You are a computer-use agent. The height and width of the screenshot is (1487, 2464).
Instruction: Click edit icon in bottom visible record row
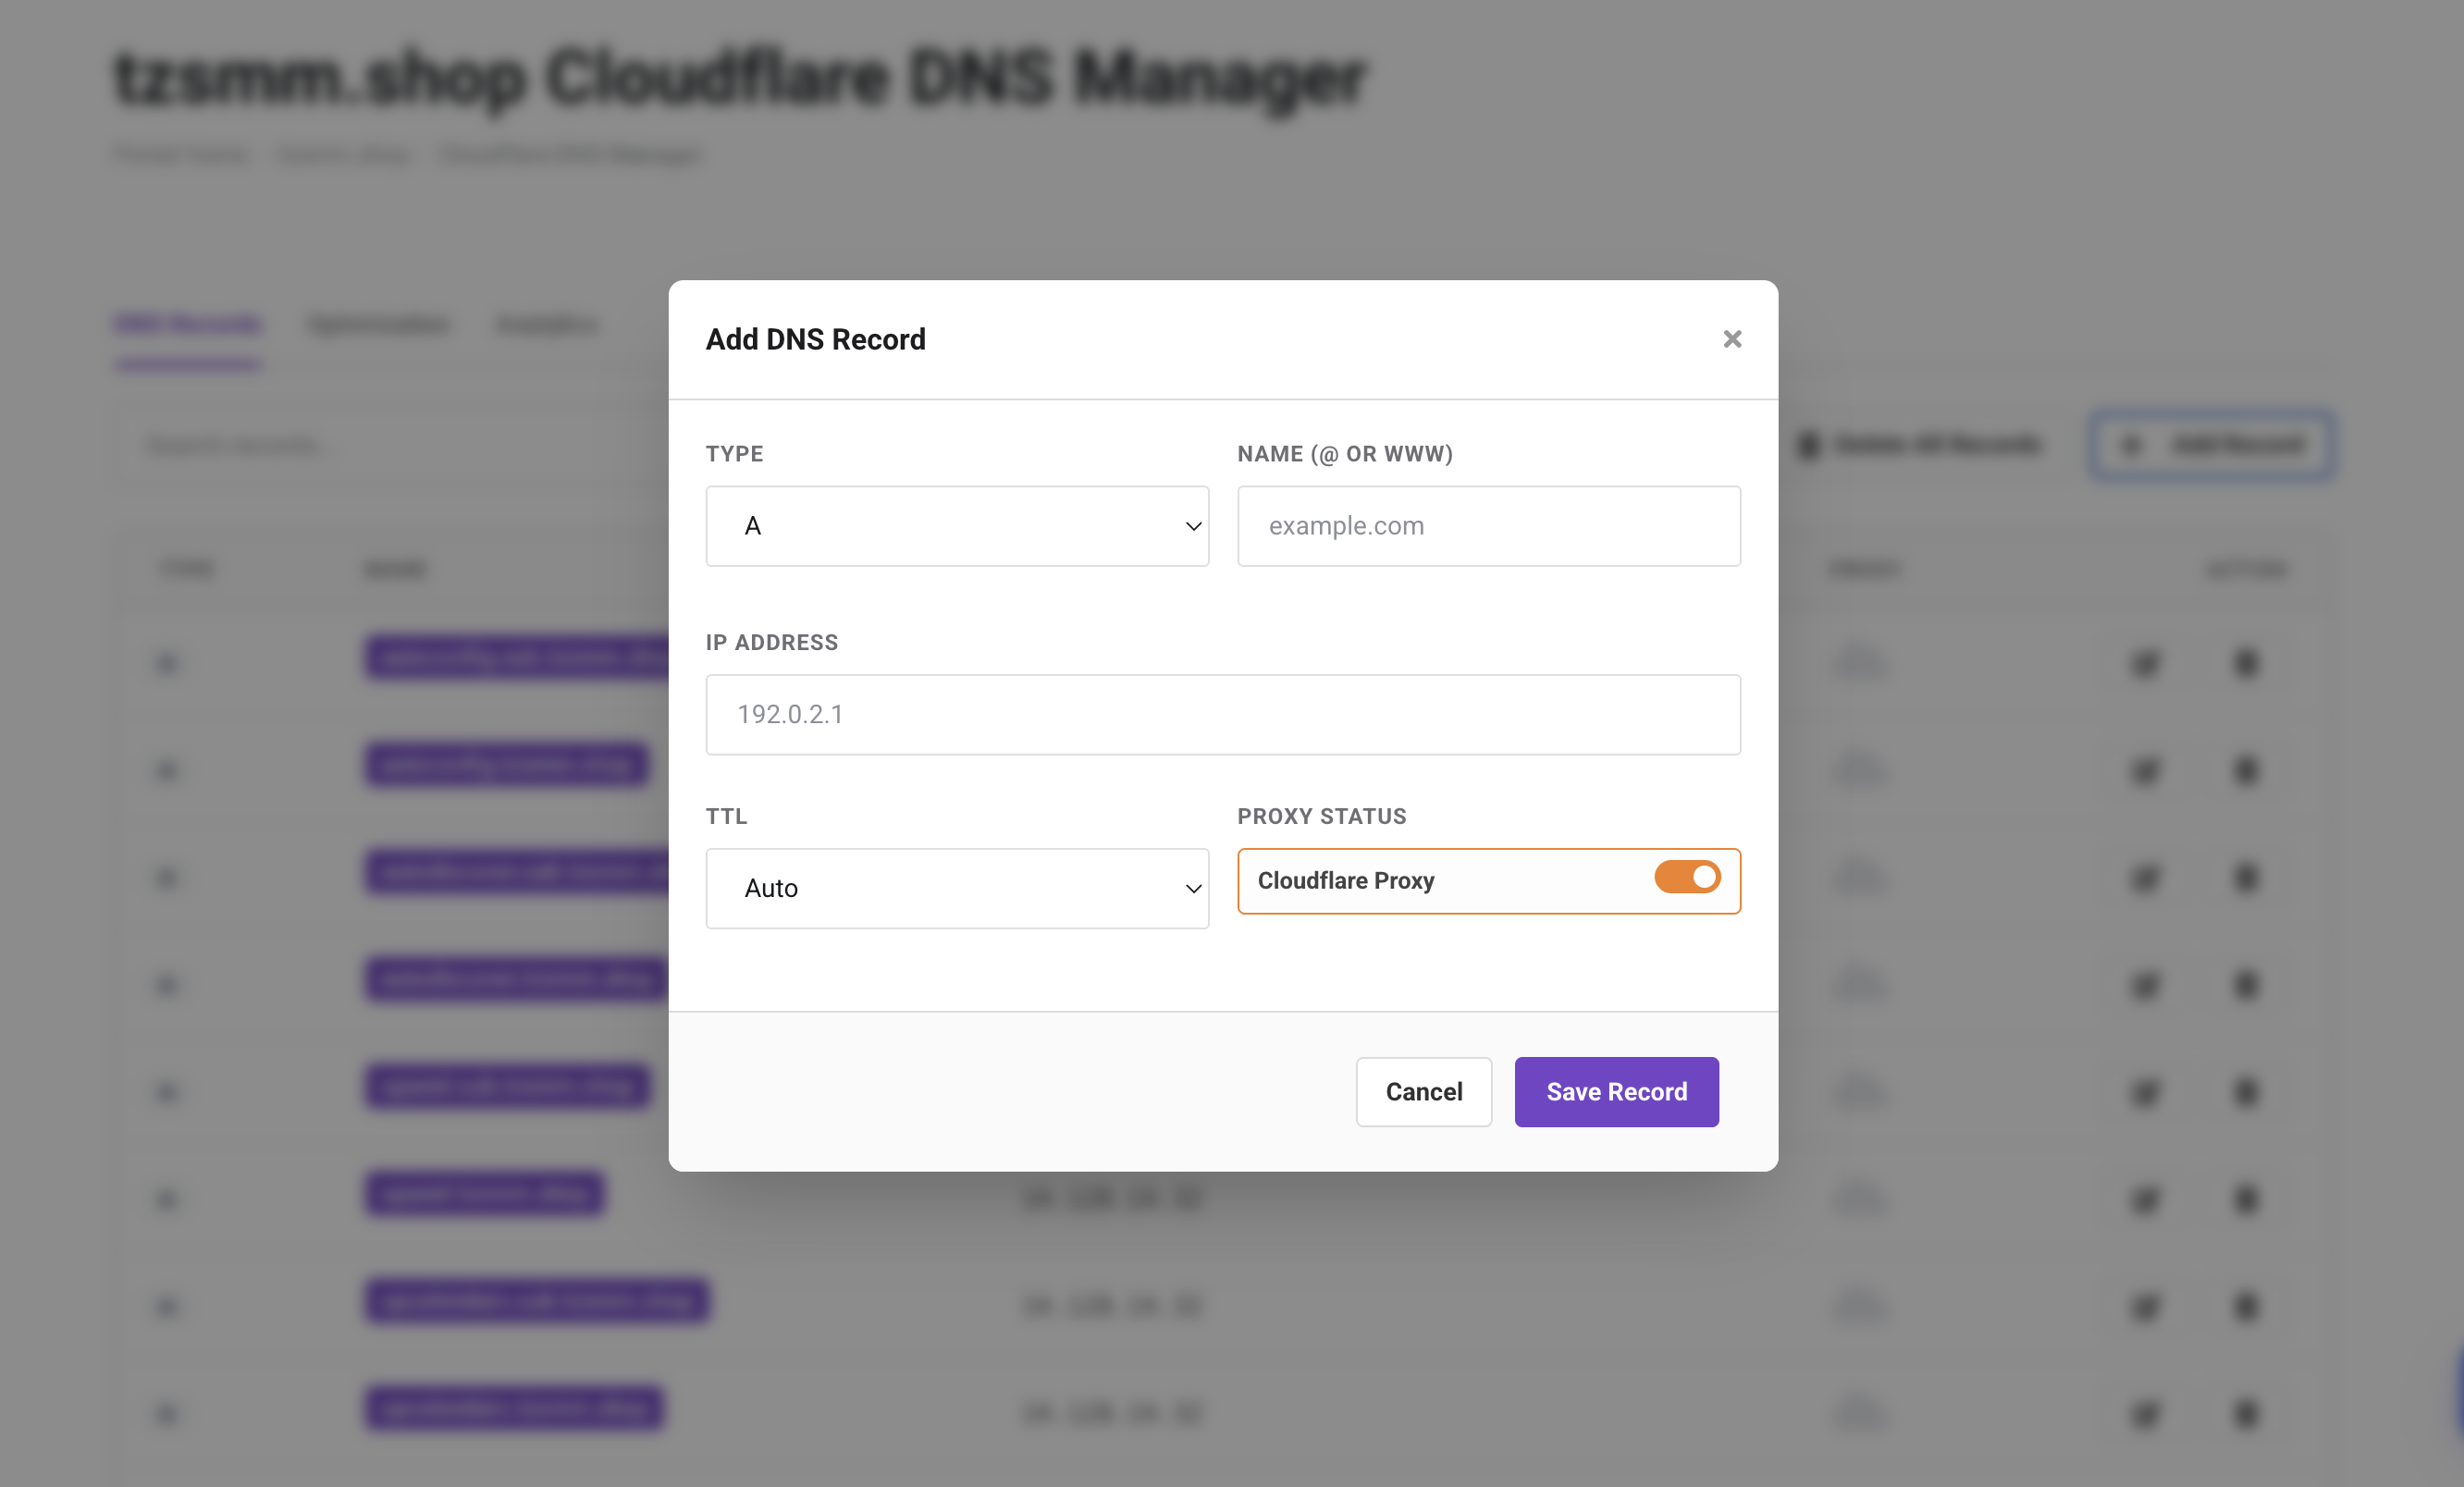click(2145, 1413)
